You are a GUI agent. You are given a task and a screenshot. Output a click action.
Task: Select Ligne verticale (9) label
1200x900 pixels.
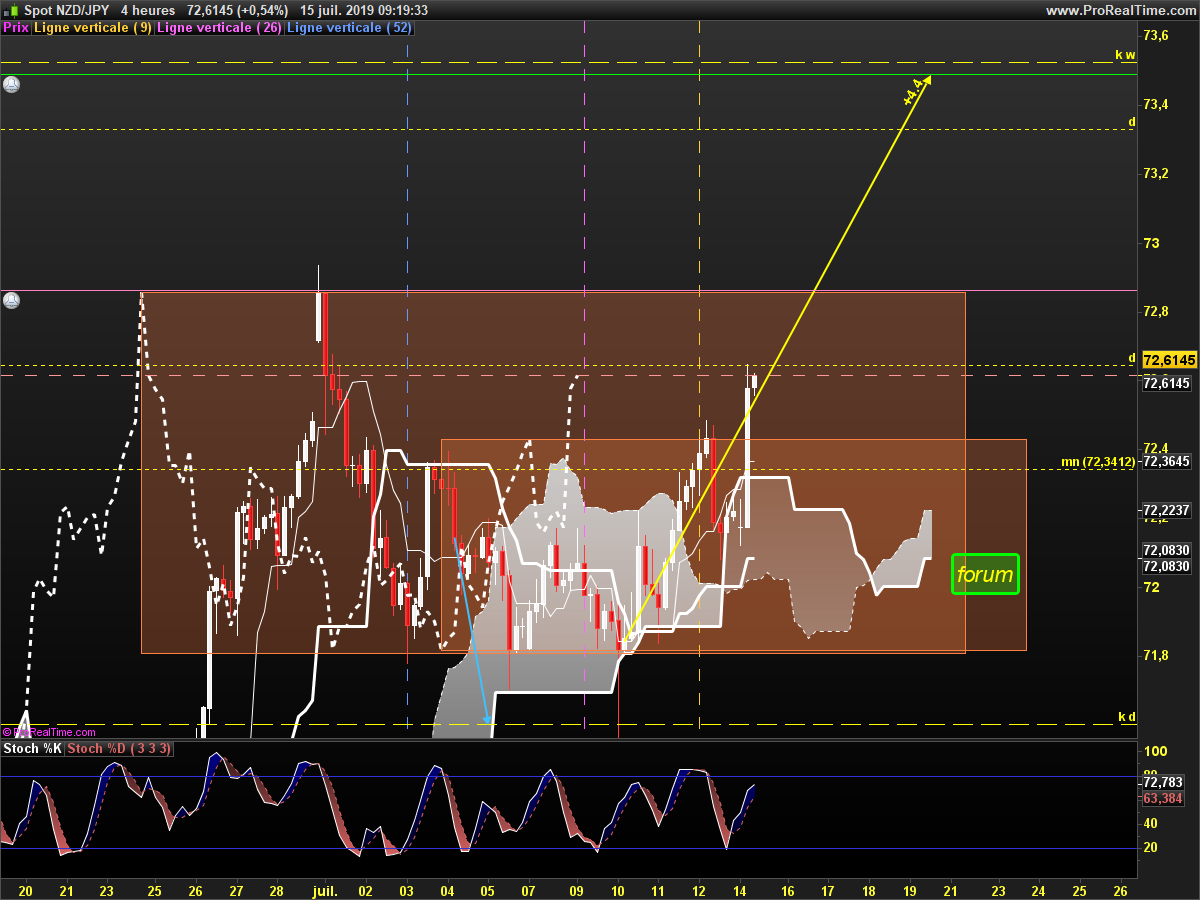click(x=93, y=28)
